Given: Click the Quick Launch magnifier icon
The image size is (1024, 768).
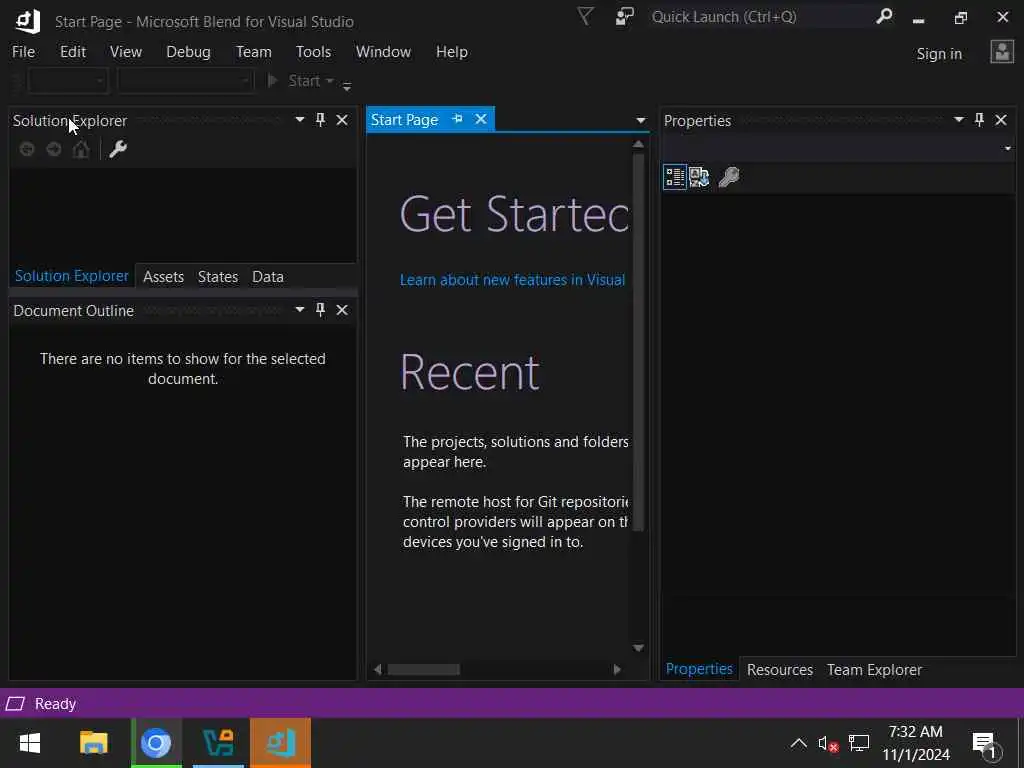Looking at the screenshot, I should [884, 16].
